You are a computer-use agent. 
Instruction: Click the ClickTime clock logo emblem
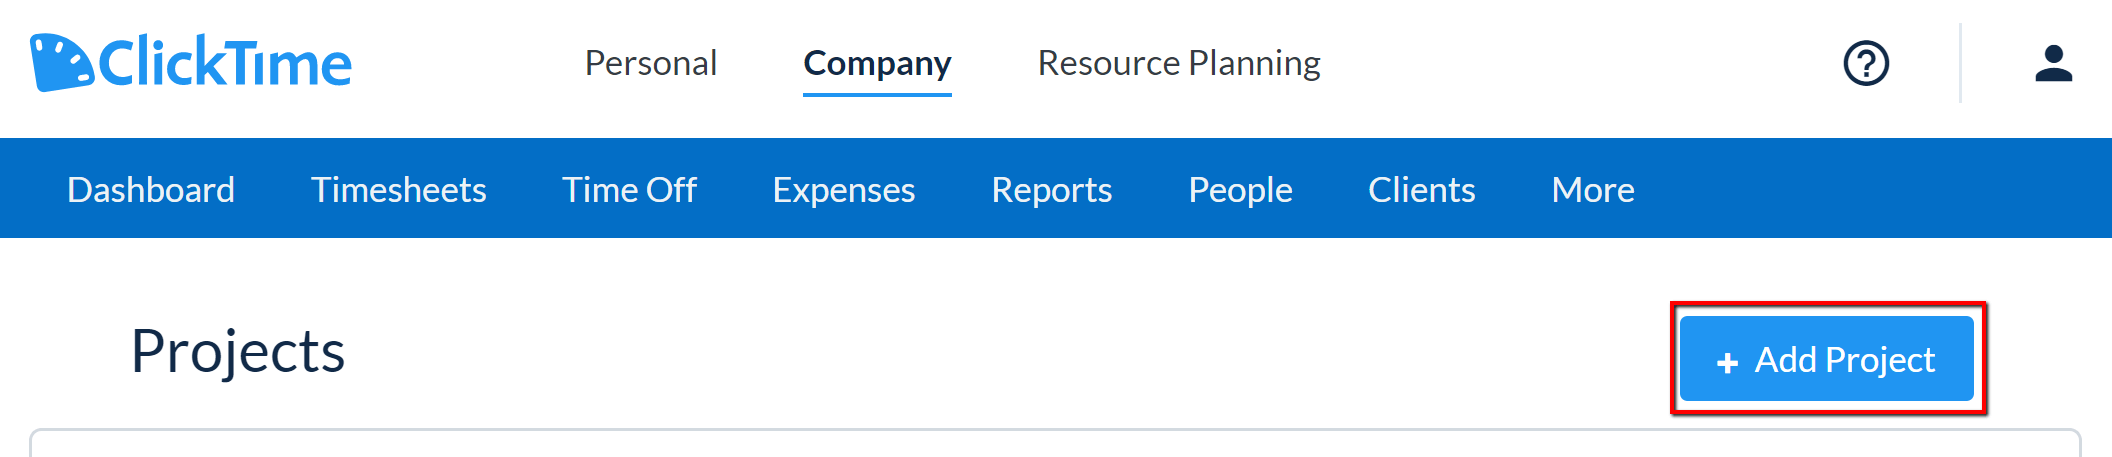(x=60, y=62)
